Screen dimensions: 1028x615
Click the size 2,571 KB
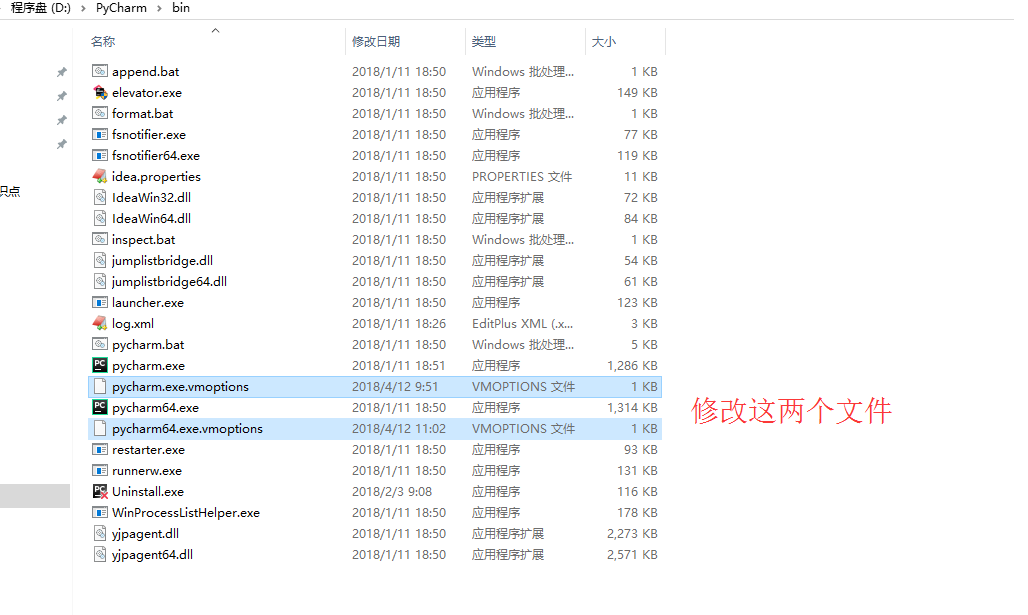tap(632, 554)
